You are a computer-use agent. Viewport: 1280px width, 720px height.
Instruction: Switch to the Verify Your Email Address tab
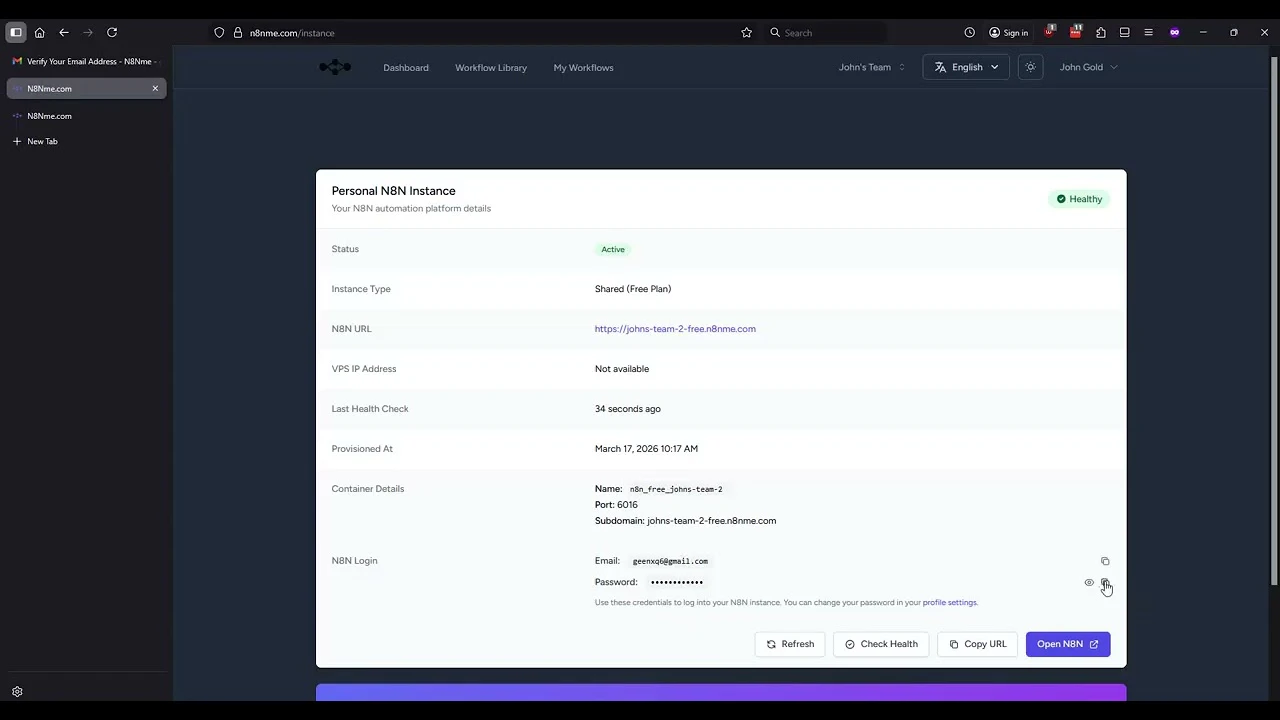coord(86,61)
